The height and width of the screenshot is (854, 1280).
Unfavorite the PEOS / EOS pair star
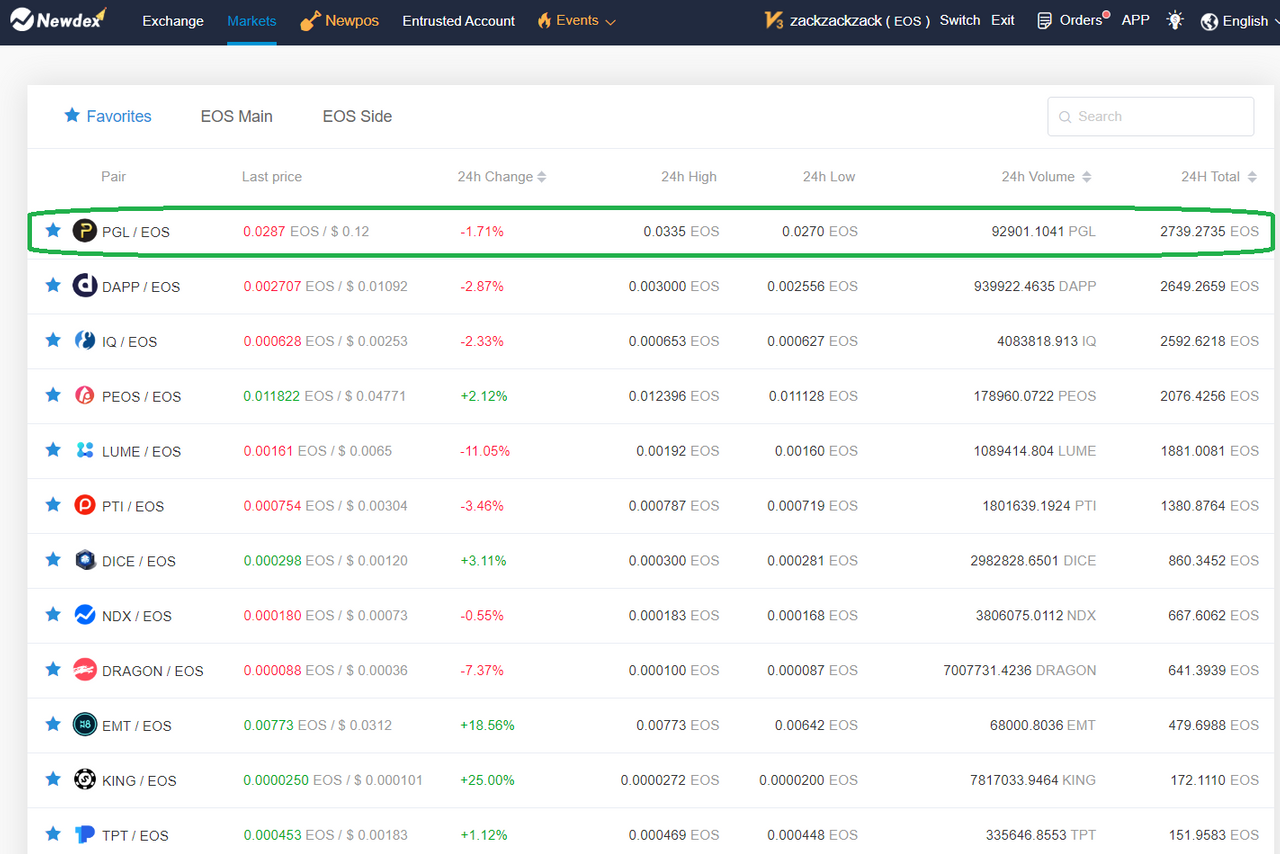click(x=53, y=395)
